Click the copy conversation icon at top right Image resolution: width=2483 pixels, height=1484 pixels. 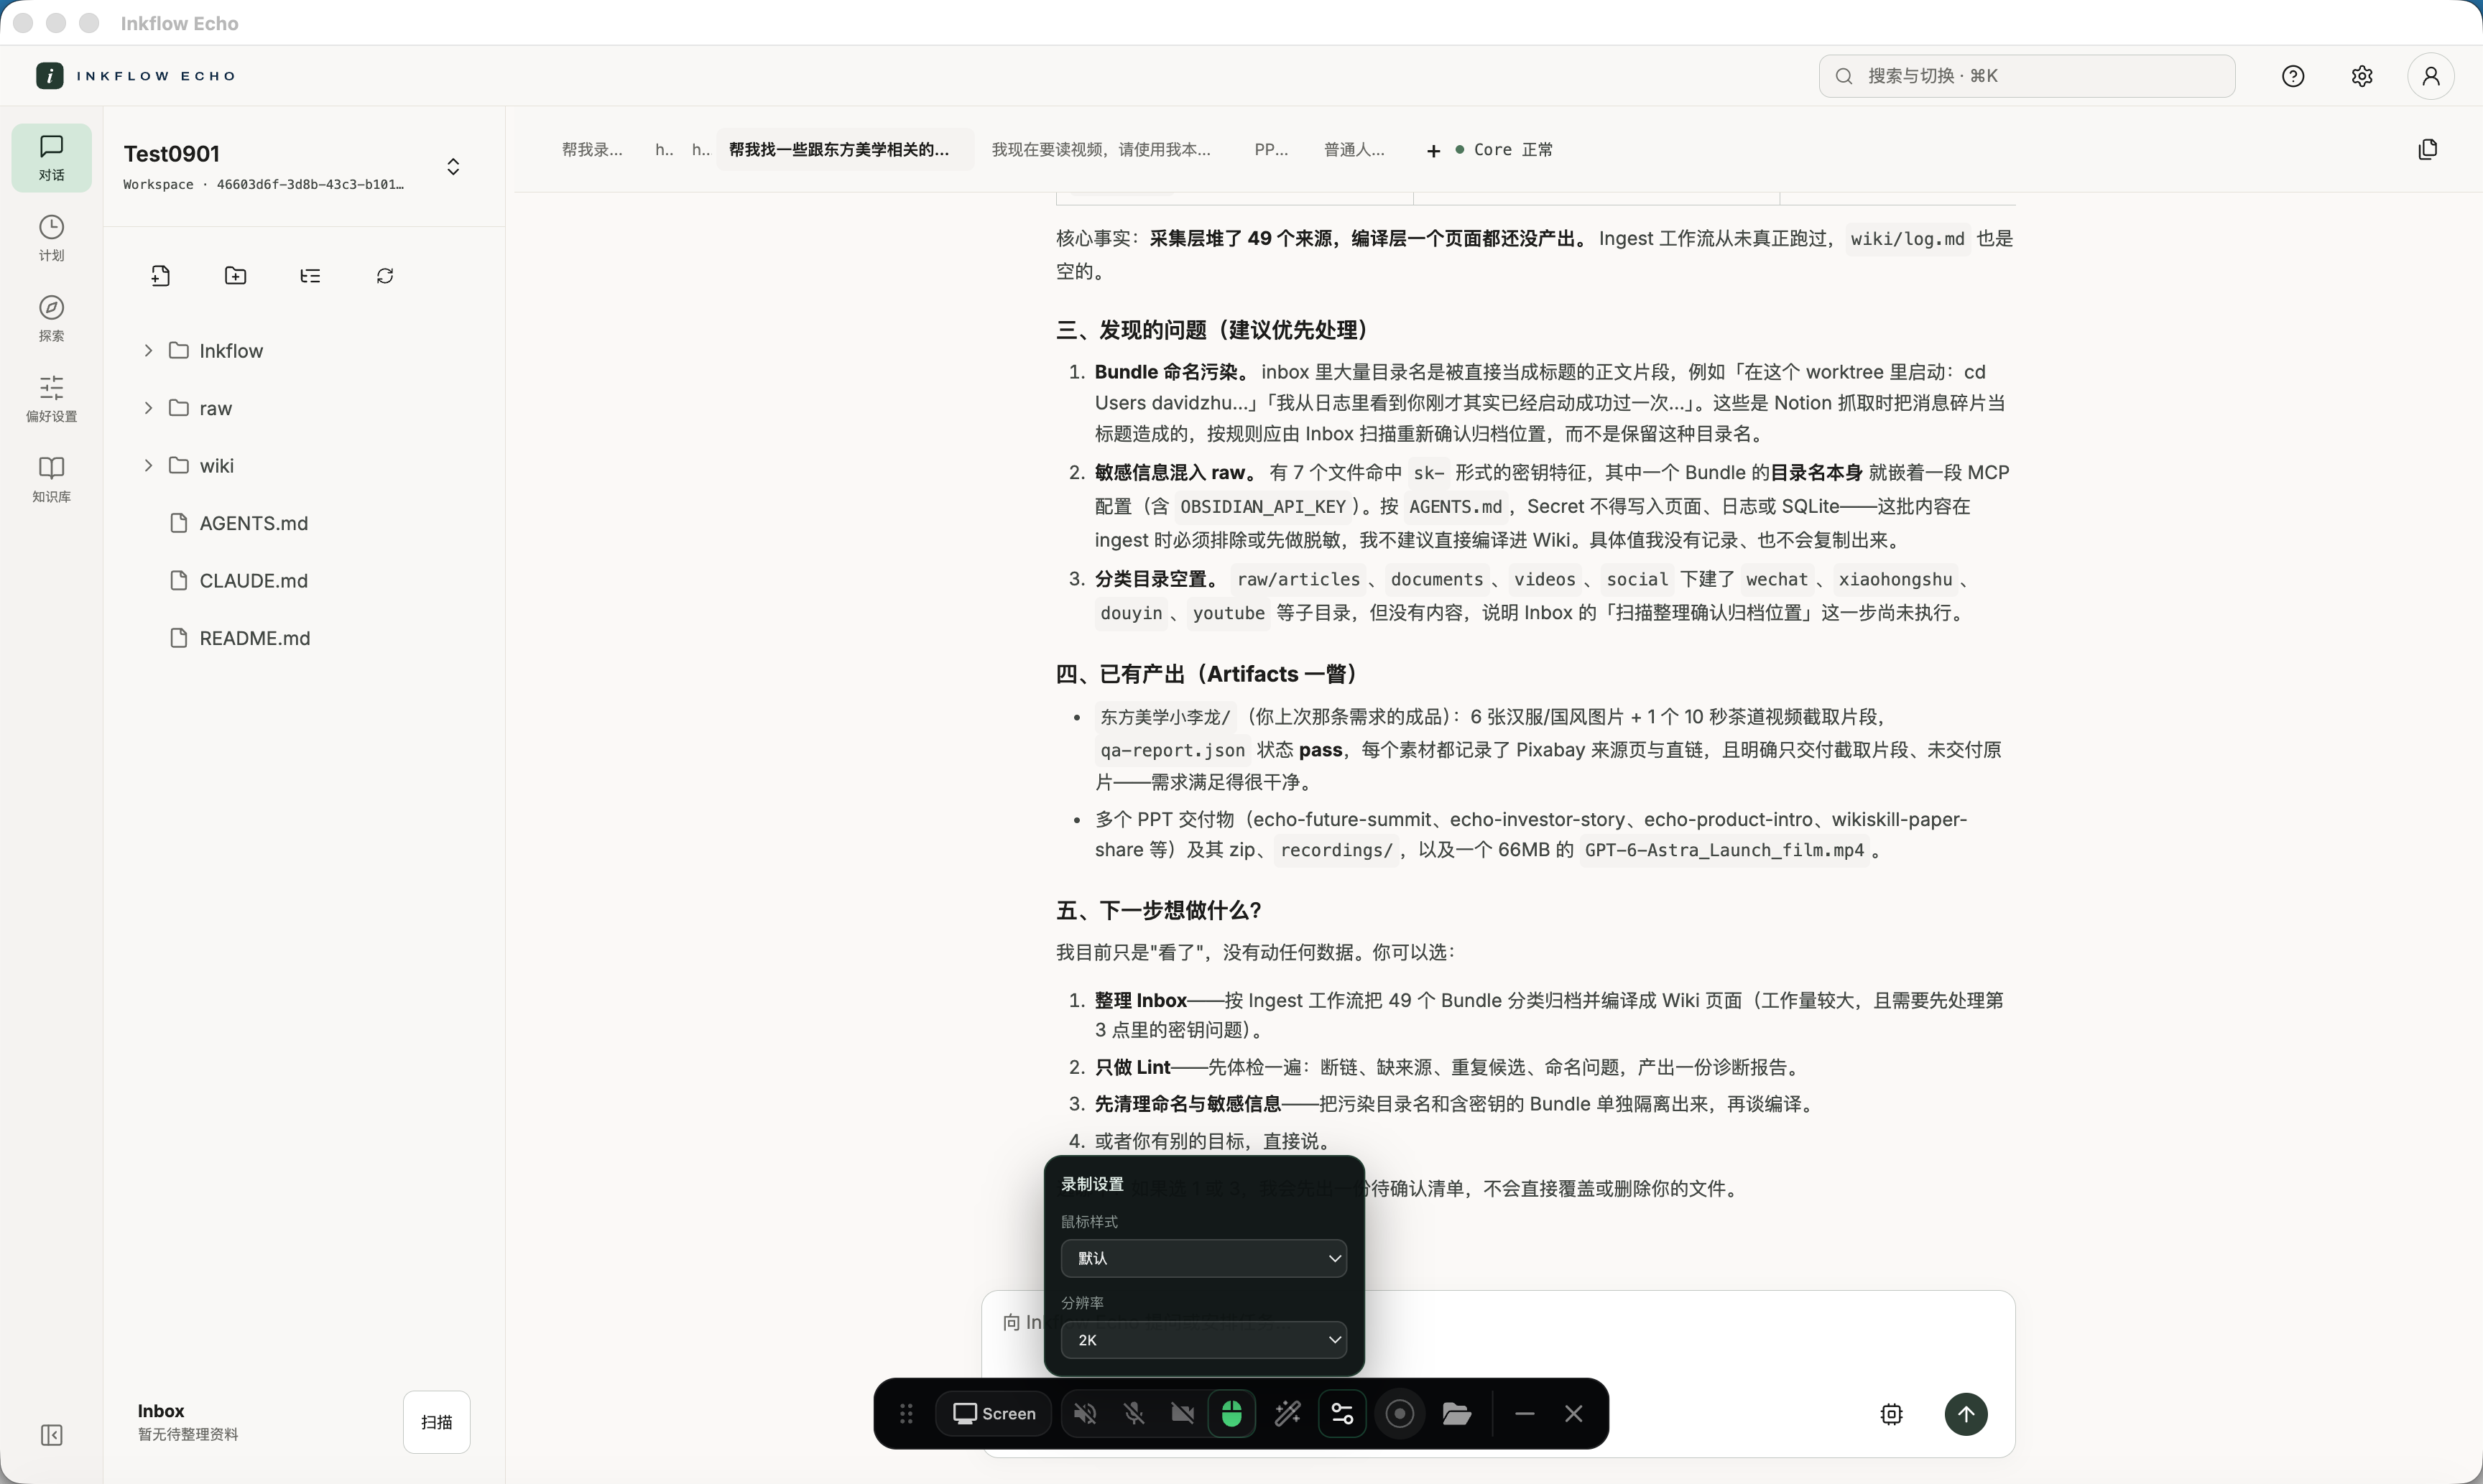pyautogui.click(x=2428, y=150)
